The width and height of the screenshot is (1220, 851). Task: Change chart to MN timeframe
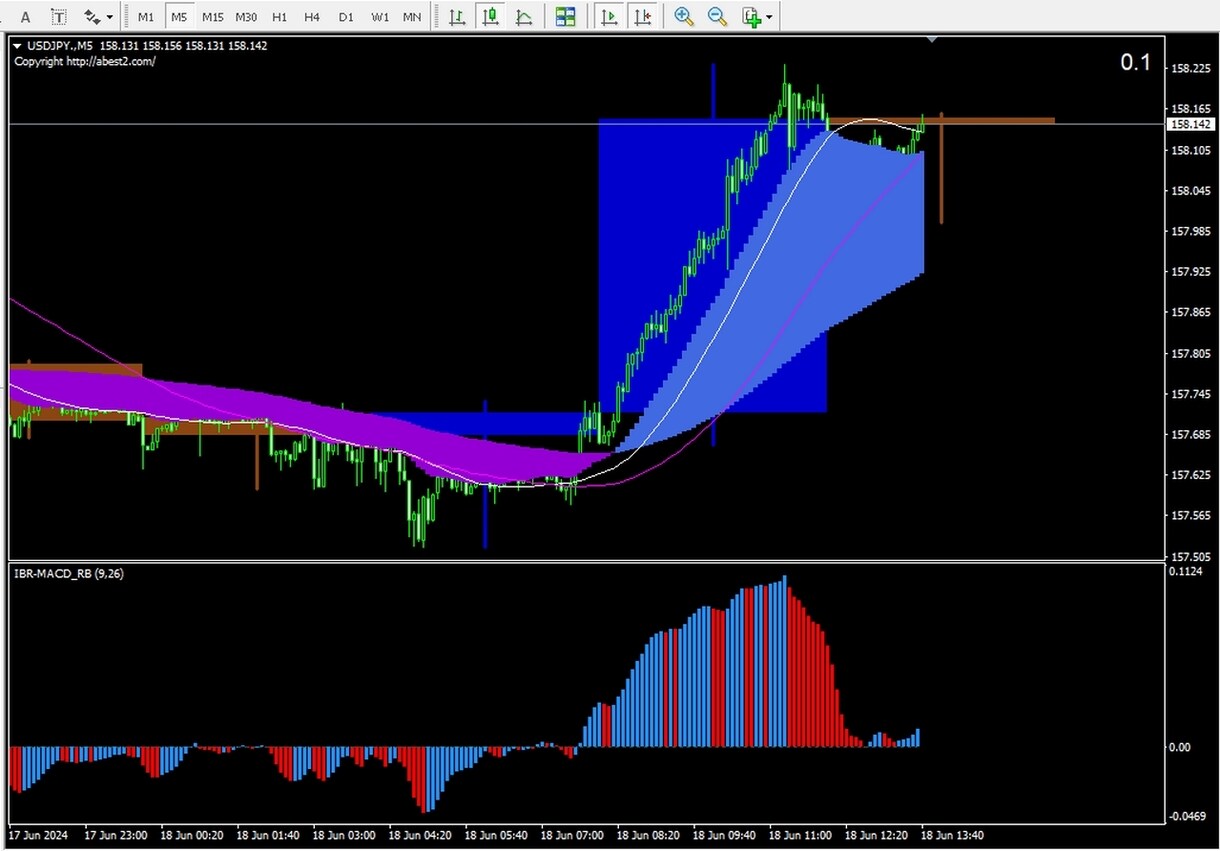click(411, 17)
